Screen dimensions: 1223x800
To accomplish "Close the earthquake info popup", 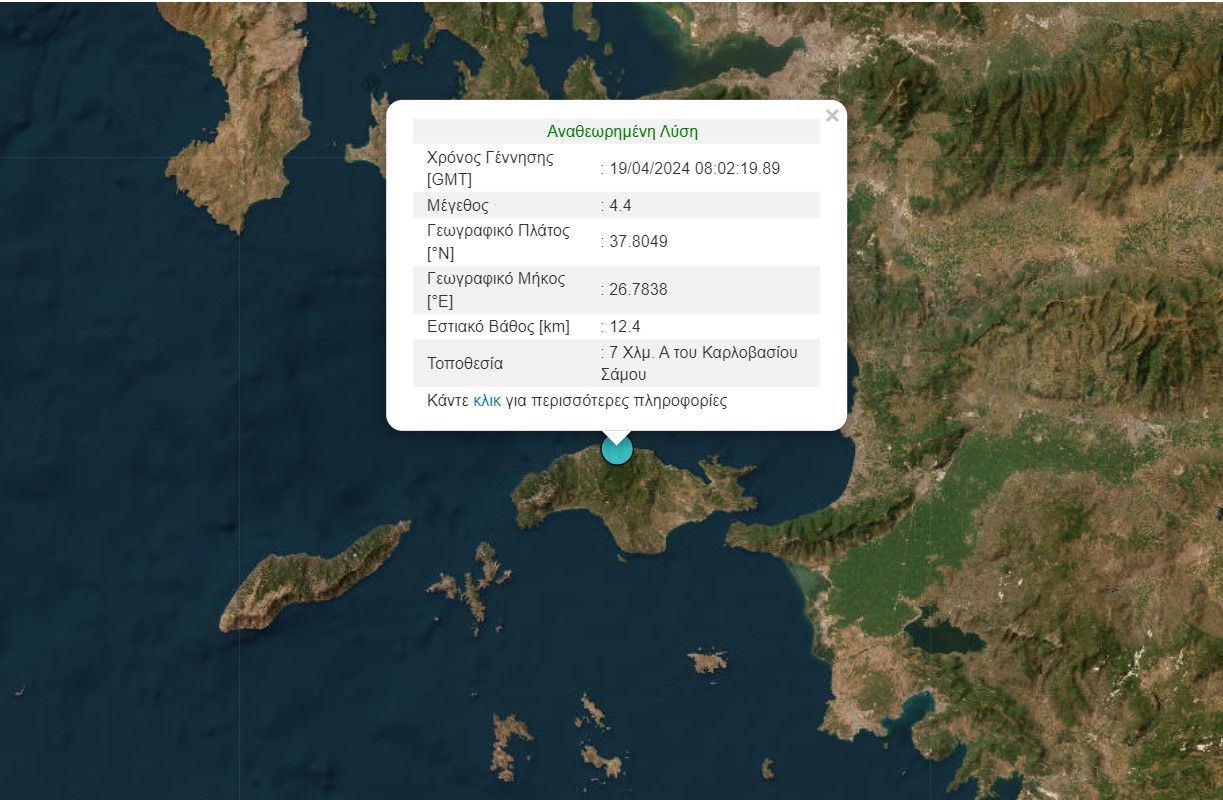I will click(831, 116).
